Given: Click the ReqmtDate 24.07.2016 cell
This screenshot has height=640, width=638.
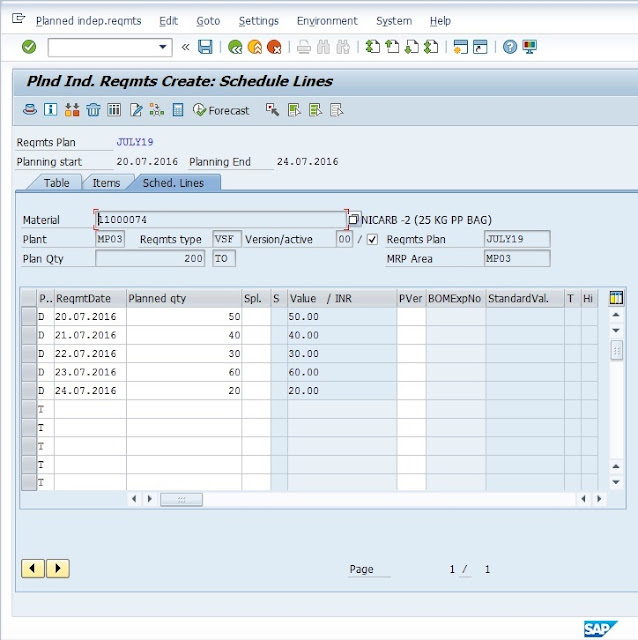Looking at the screenshot, I should [90, 391].
